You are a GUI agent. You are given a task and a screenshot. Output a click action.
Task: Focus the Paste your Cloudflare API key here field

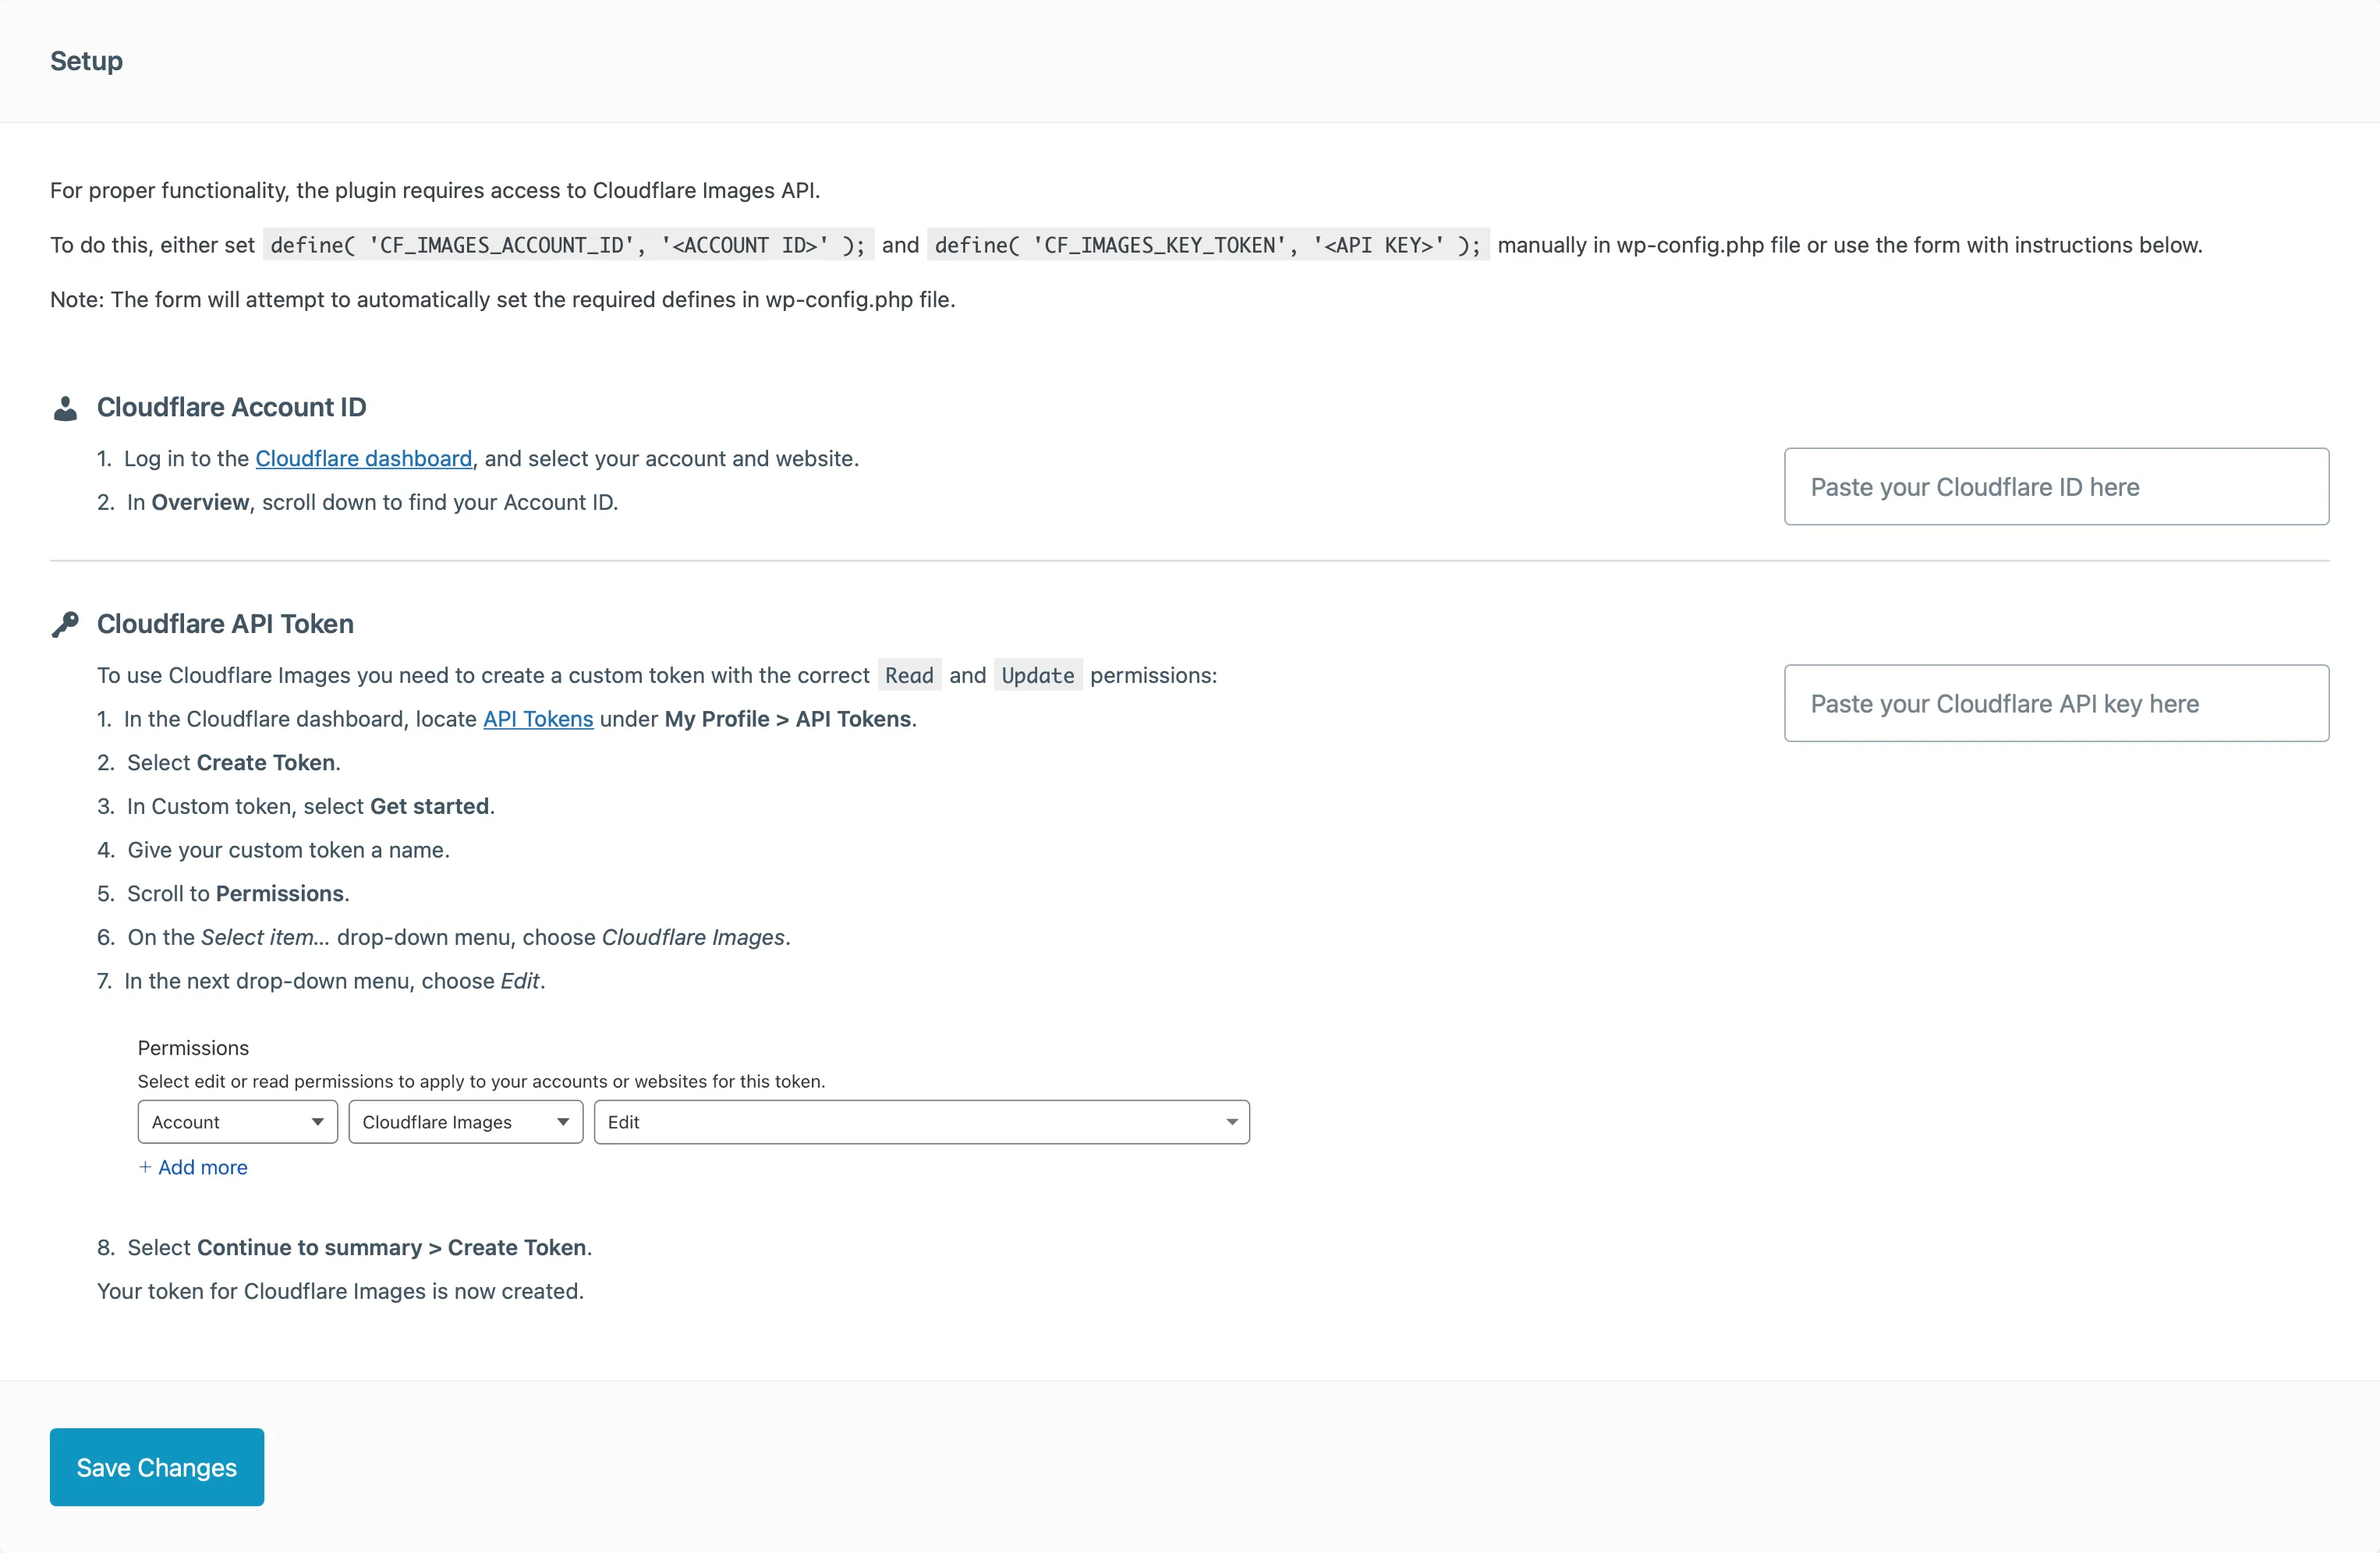(2056, 703)
